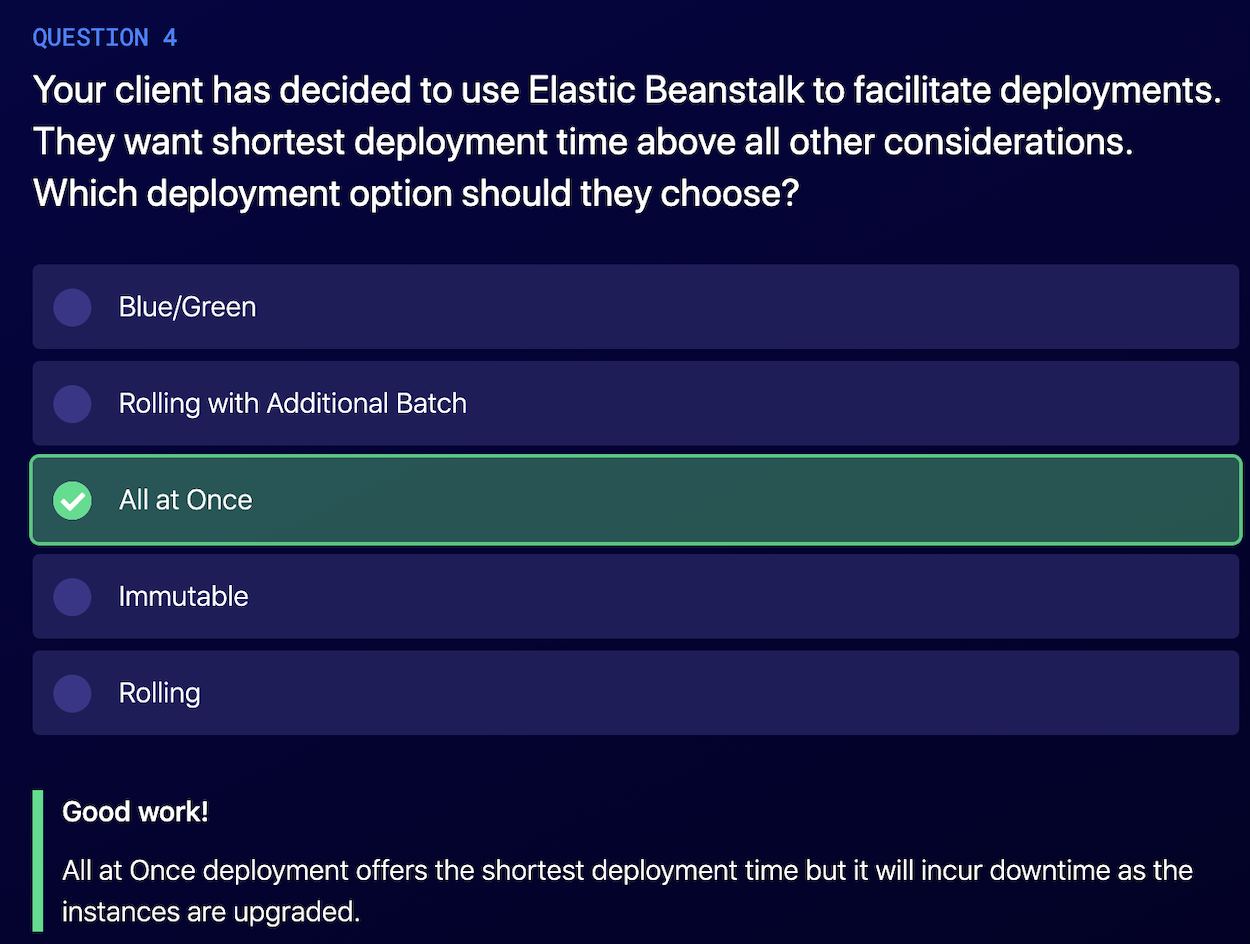Viewport: 1250px width, 944px height.
Task: Select the Immutable radio circle
Action: point(72,597)
